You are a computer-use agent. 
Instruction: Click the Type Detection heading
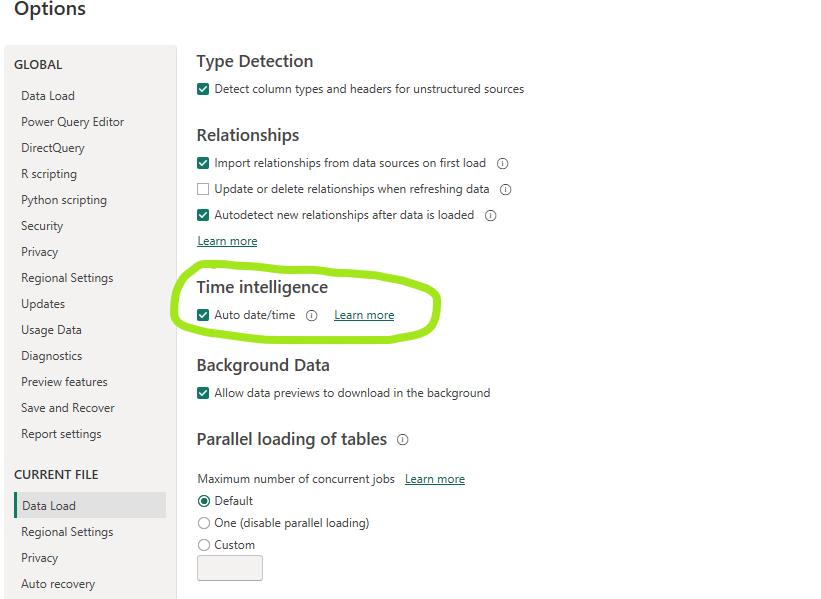pyautogui.click(x=255, y=61)
